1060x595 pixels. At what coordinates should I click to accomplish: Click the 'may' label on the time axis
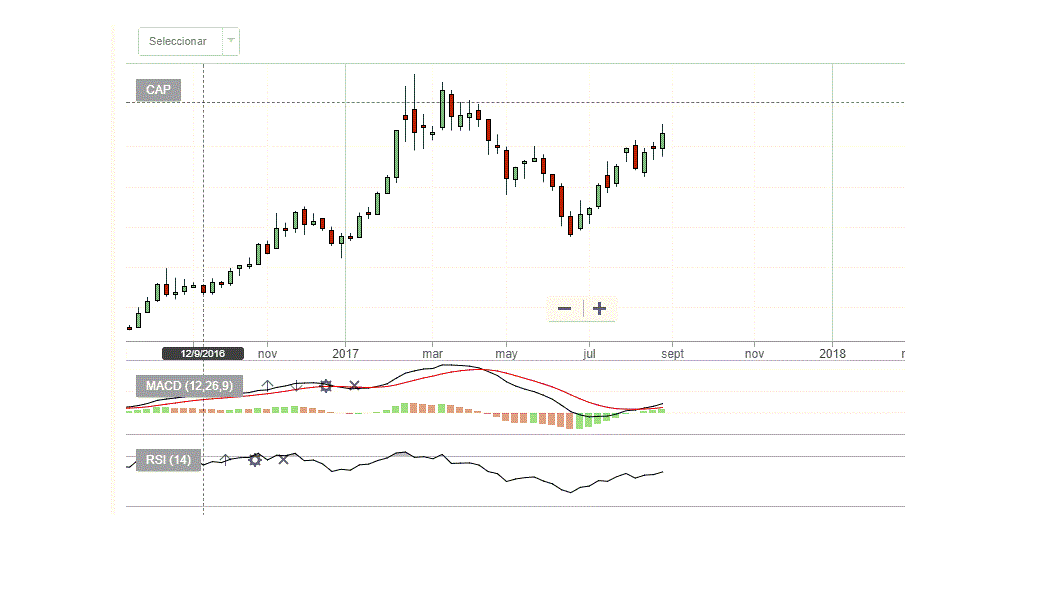506,354
